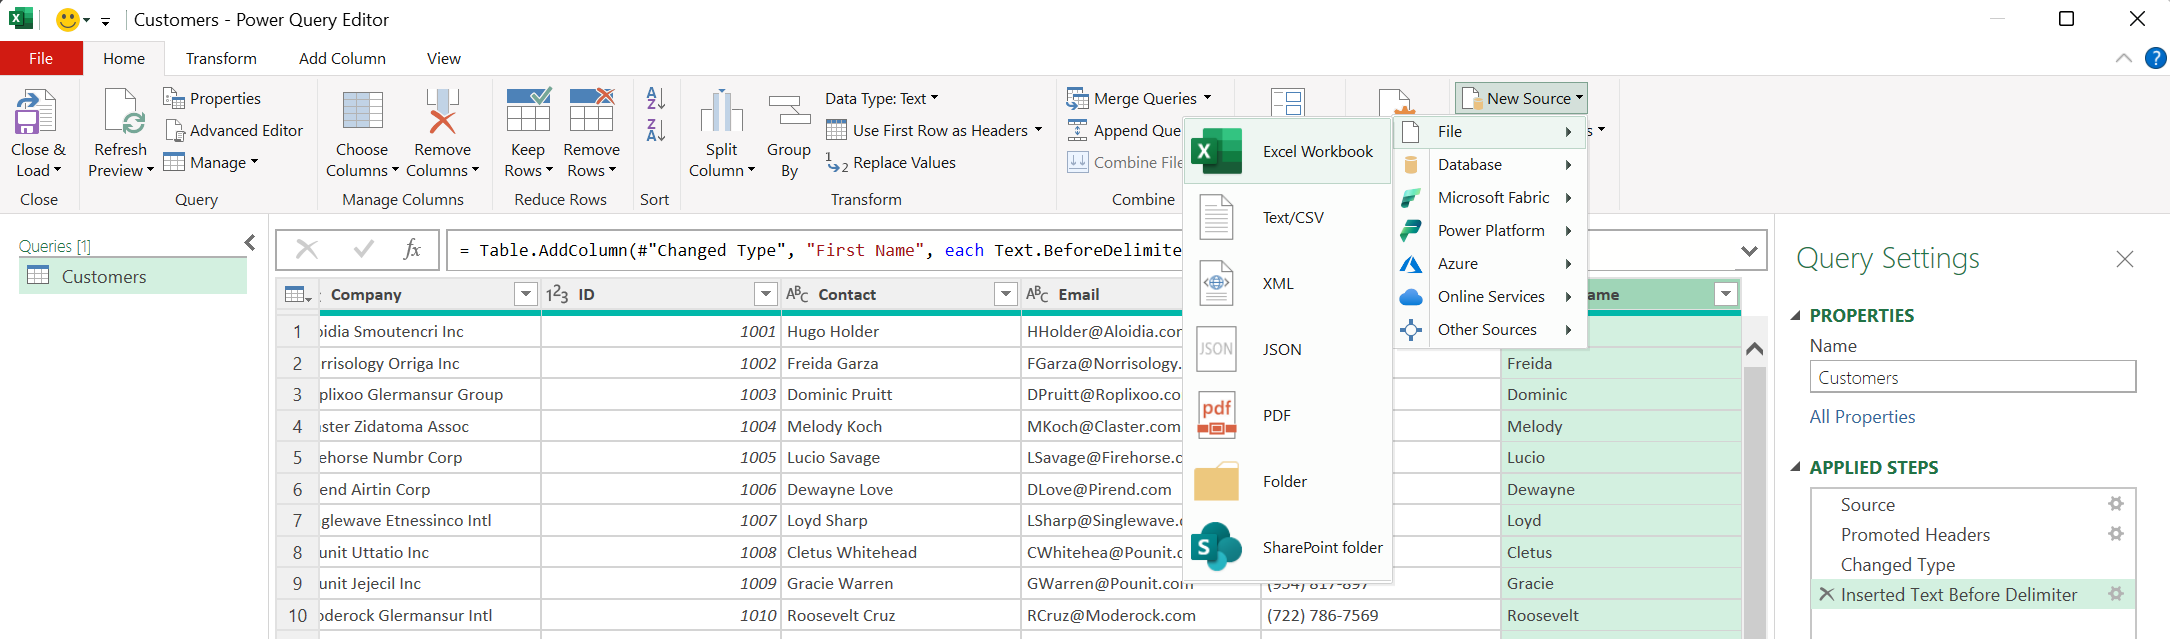Click Replace Values

click(891, 162)
